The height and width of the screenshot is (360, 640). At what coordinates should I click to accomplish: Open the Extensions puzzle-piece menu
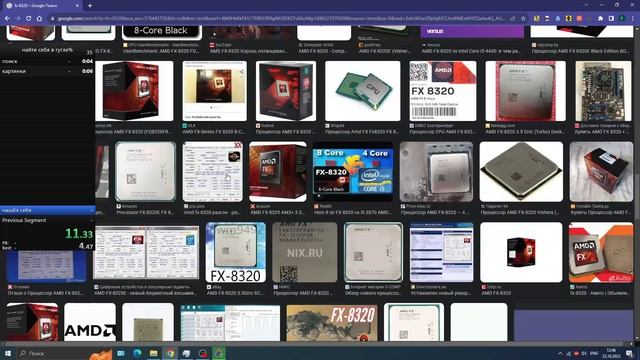click(x=600, y=18)
